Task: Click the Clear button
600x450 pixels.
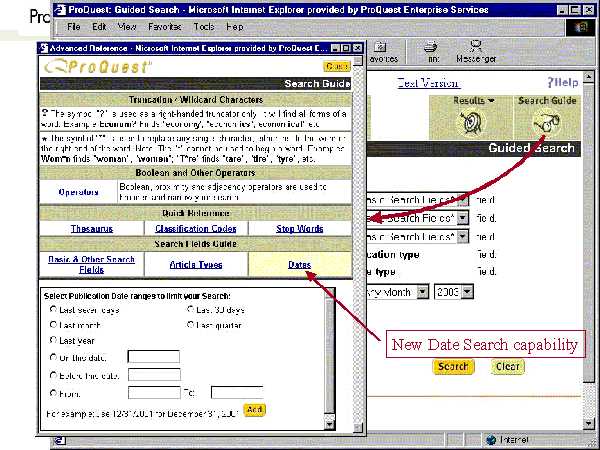Action: pyautogui.click(x=507, y=367)
